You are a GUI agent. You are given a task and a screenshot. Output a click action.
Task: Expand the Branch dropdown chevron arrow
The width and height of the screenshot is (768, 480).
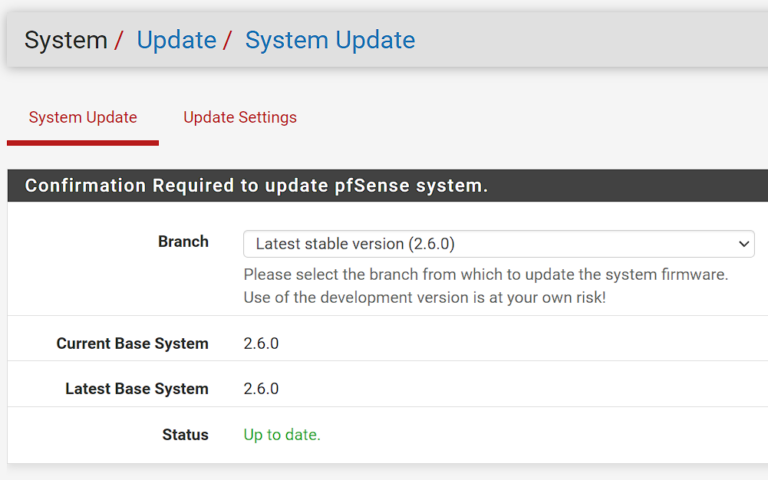coord(743,244)
